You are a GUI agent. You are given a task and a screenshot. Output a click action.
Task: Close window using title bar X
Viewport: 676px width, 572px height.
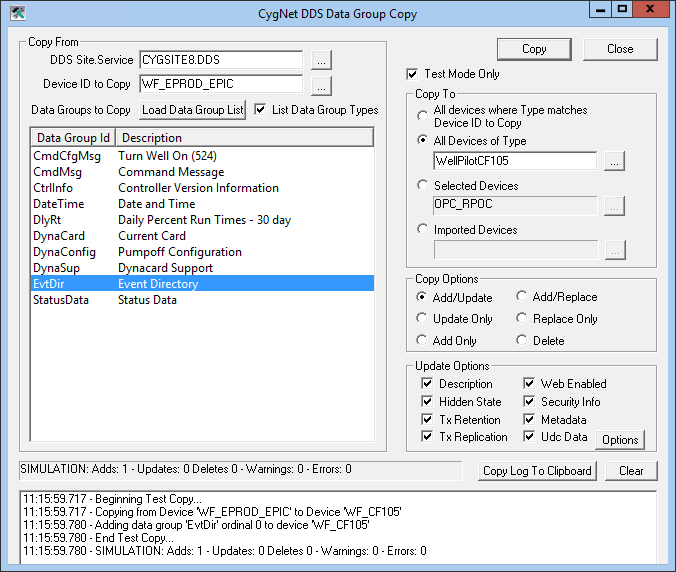(x=651, y=9)
